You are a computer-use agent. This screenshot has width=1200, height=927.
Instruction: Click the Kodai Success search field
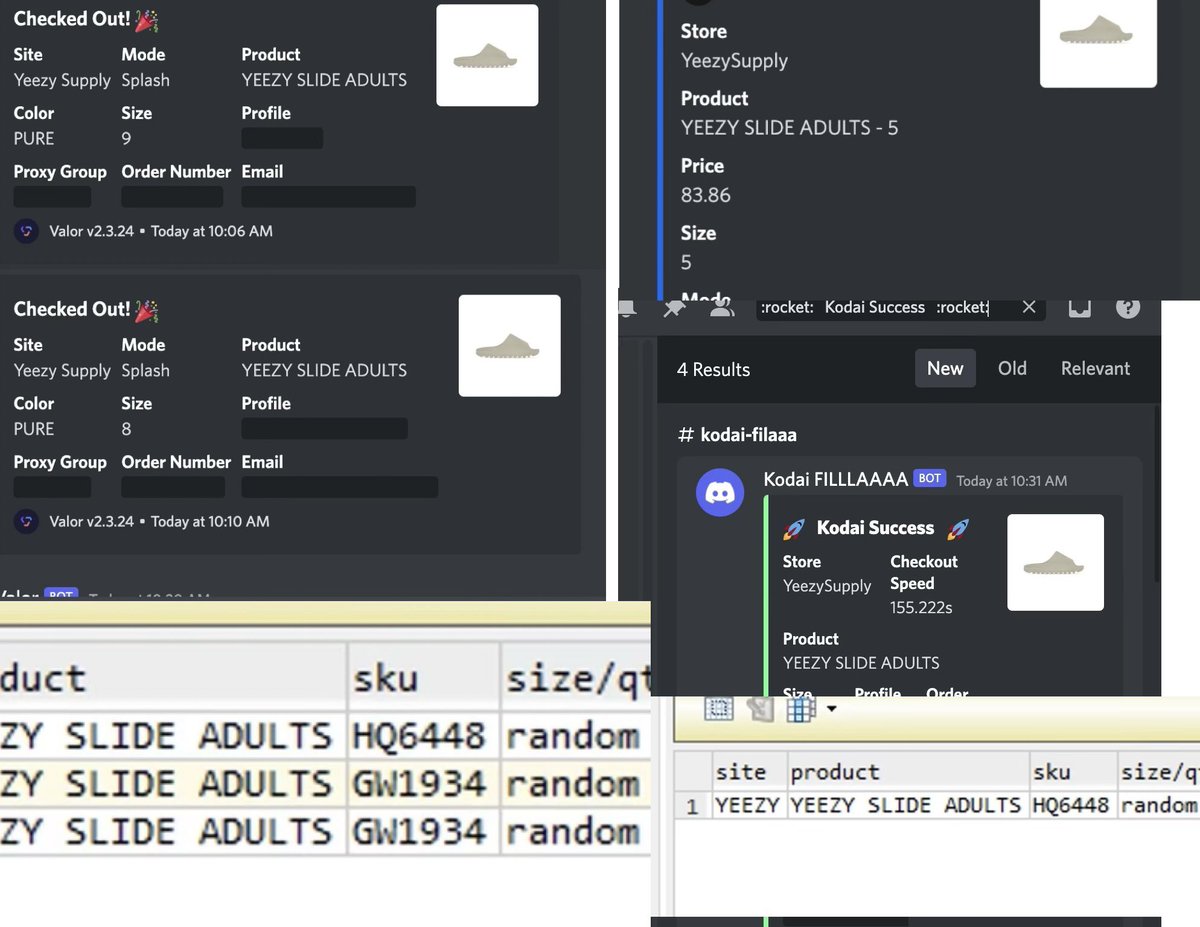(x=900, y=308)
